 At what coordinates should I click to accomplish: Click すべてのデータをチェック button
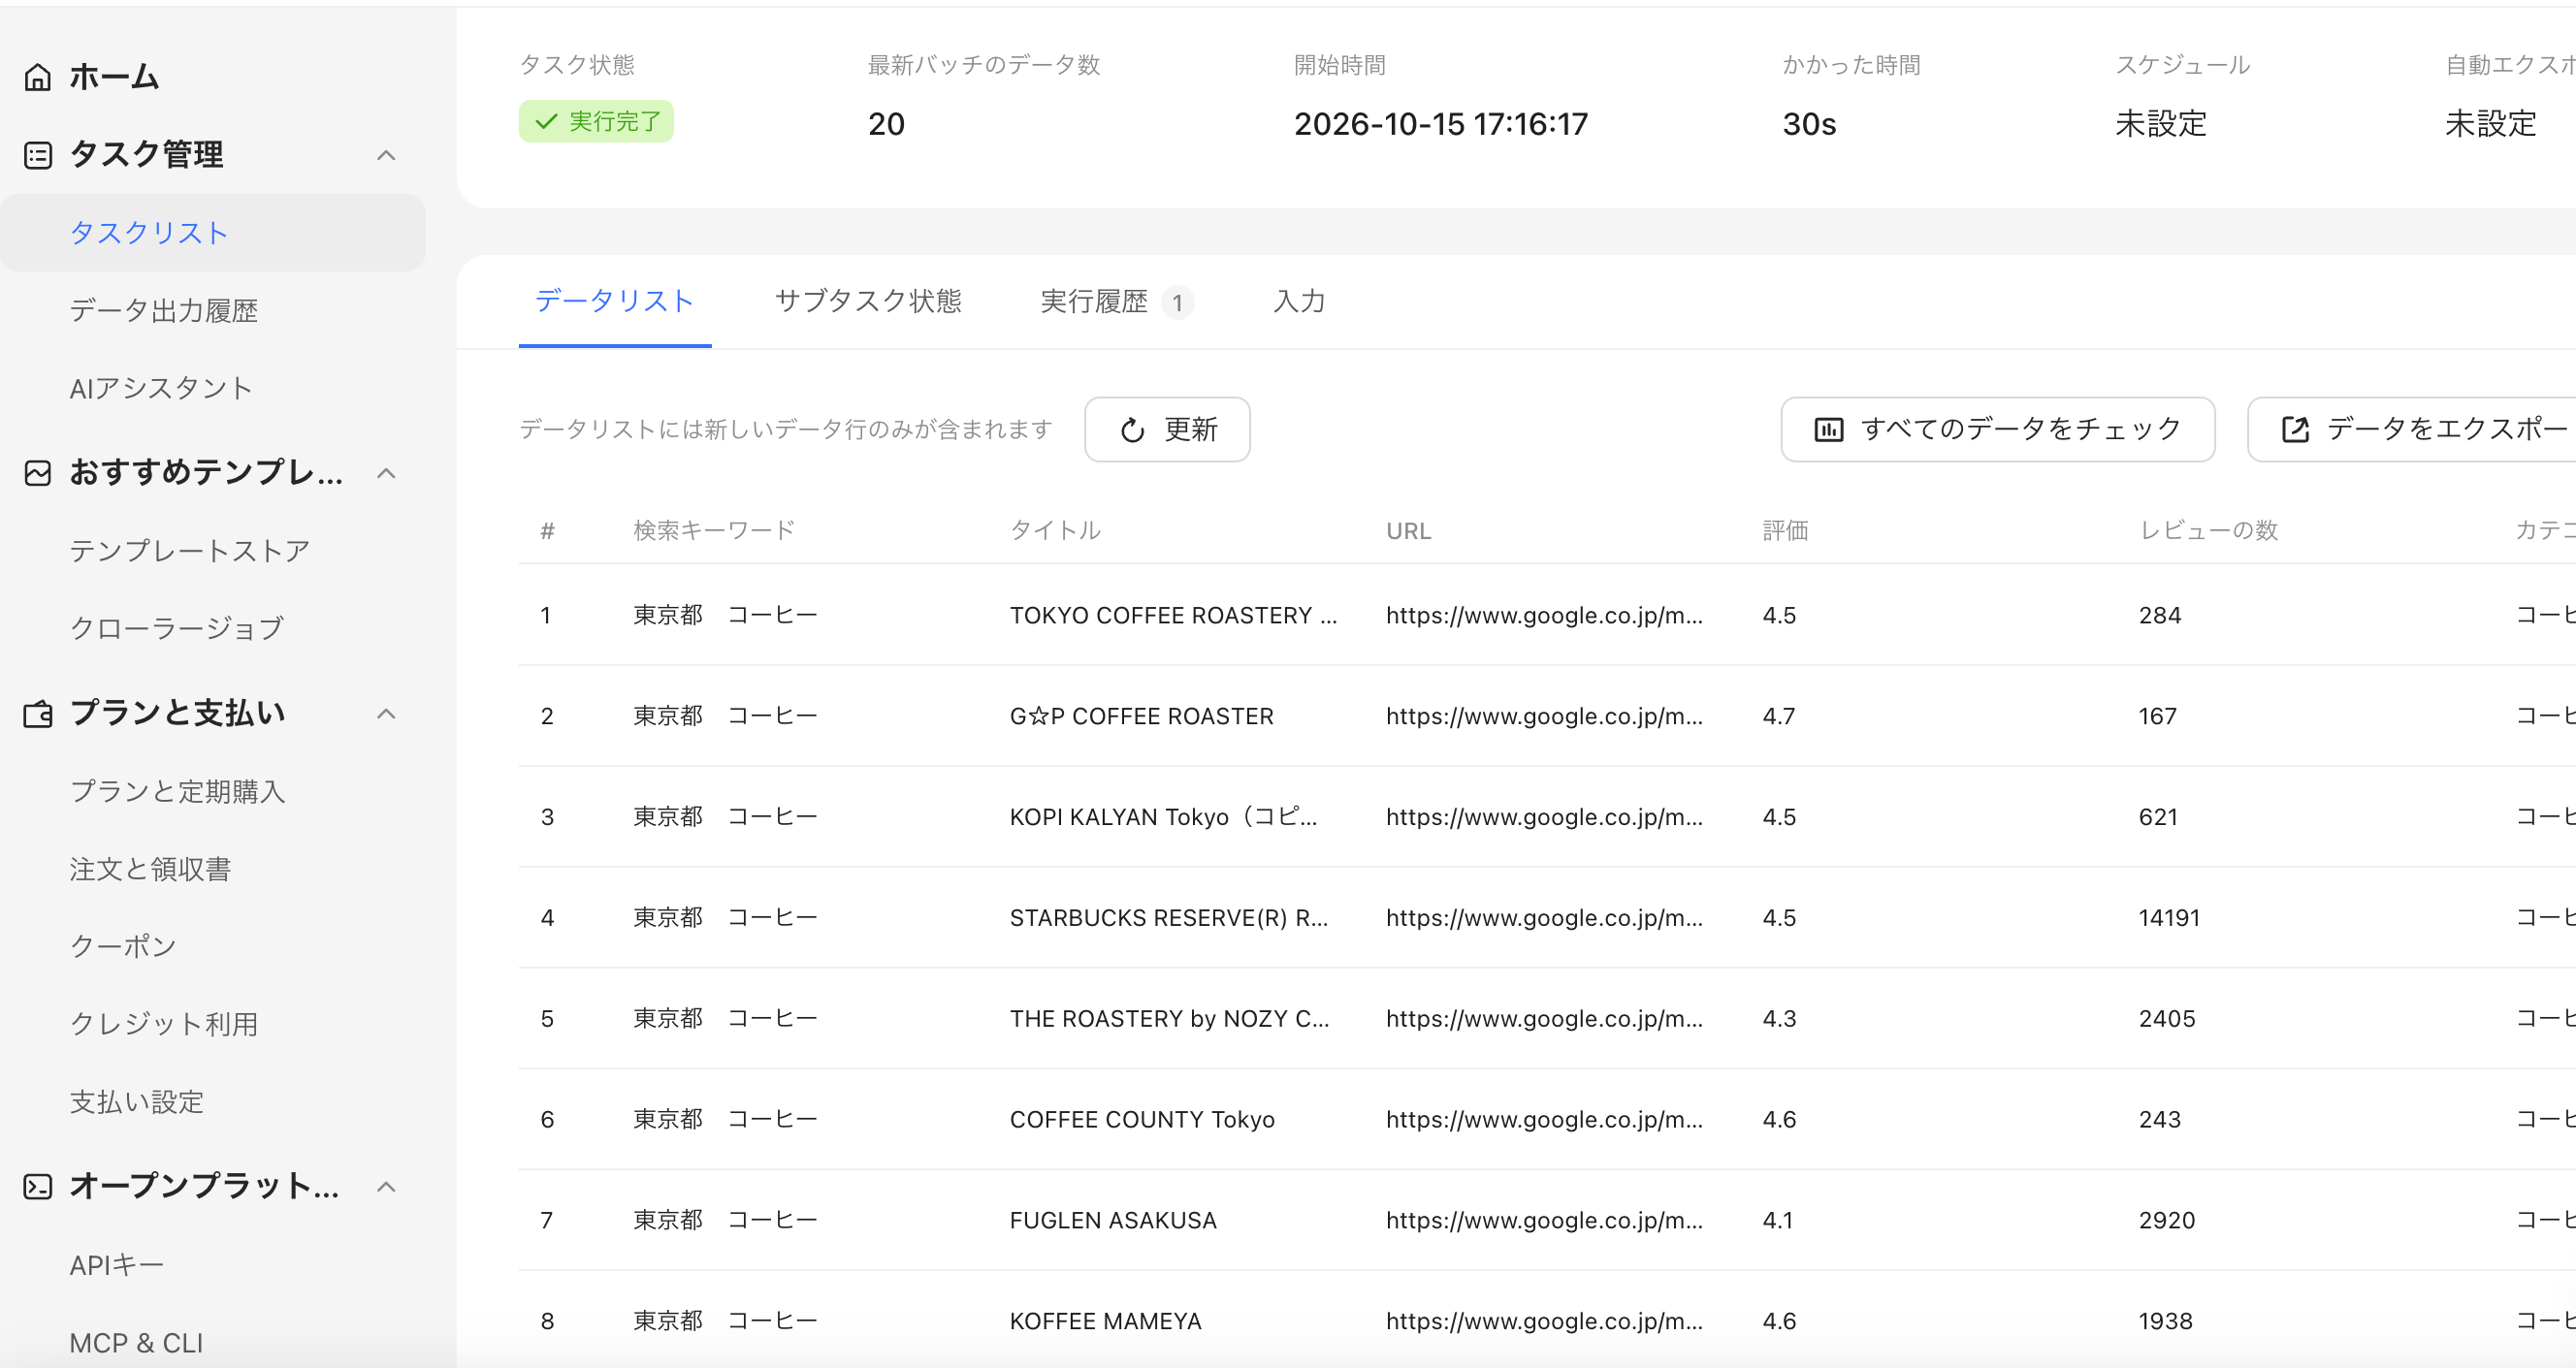click(x=1997, y=430)
